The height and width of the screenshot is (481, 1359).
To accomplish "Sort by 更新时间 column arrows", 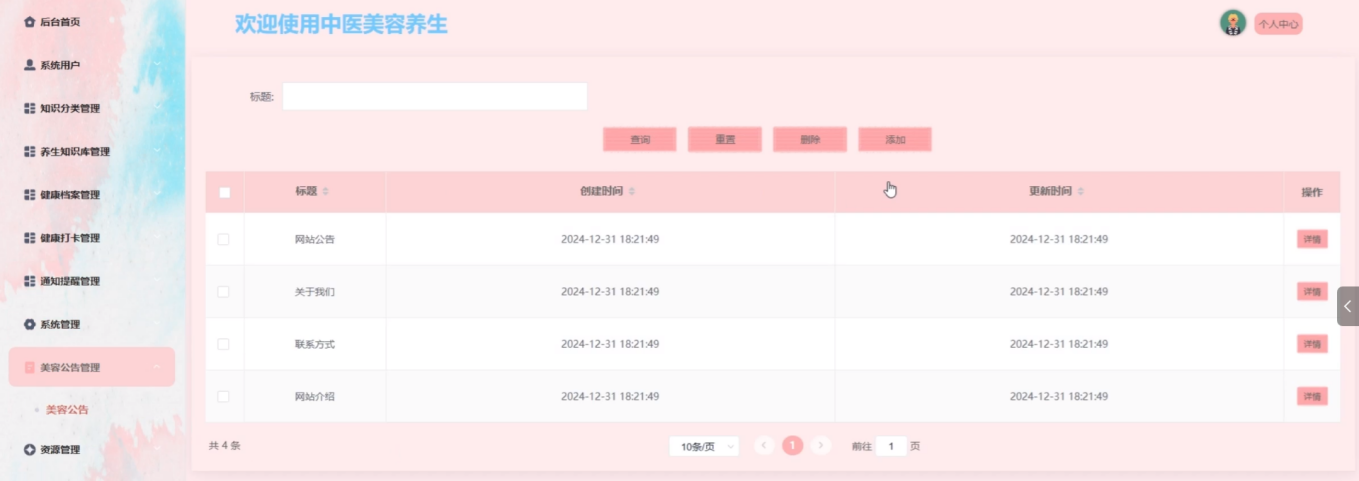I will (x=1080, y=191).
